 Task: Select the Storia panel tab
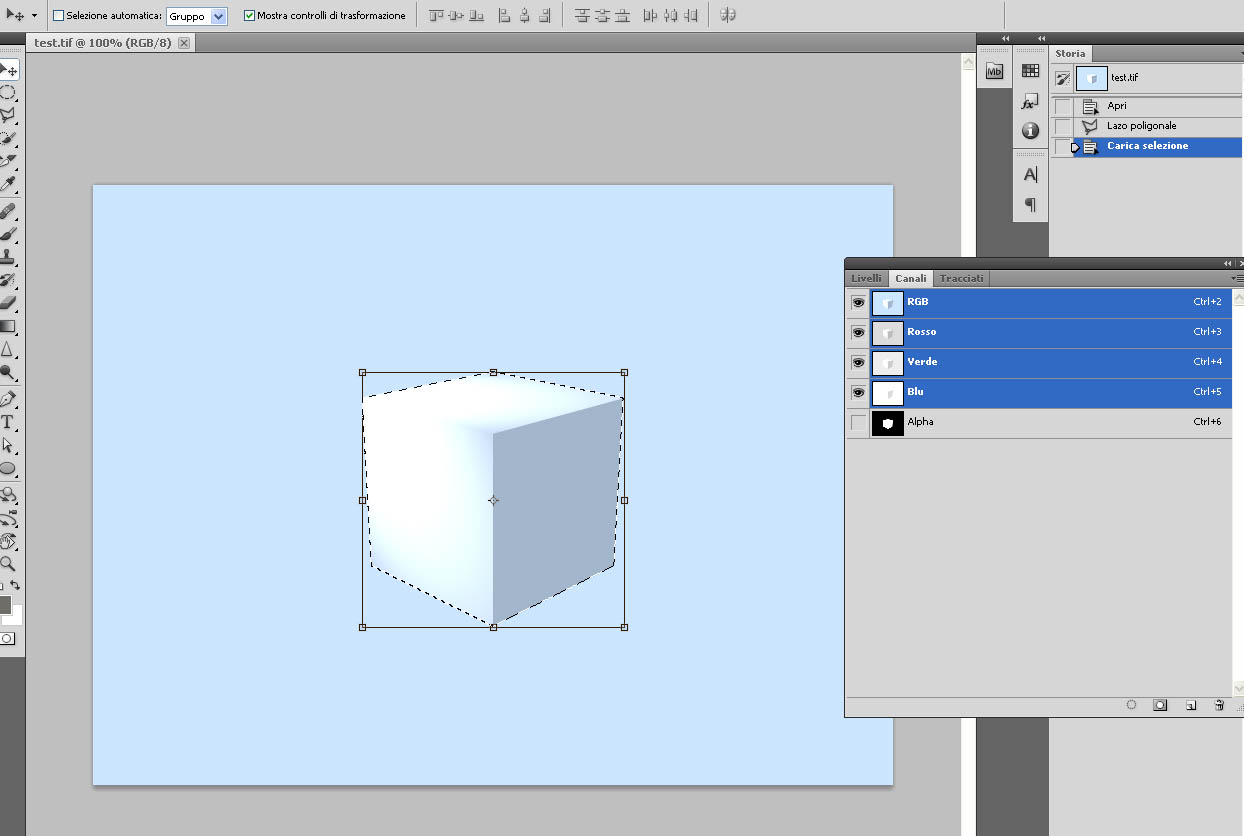1069,54
